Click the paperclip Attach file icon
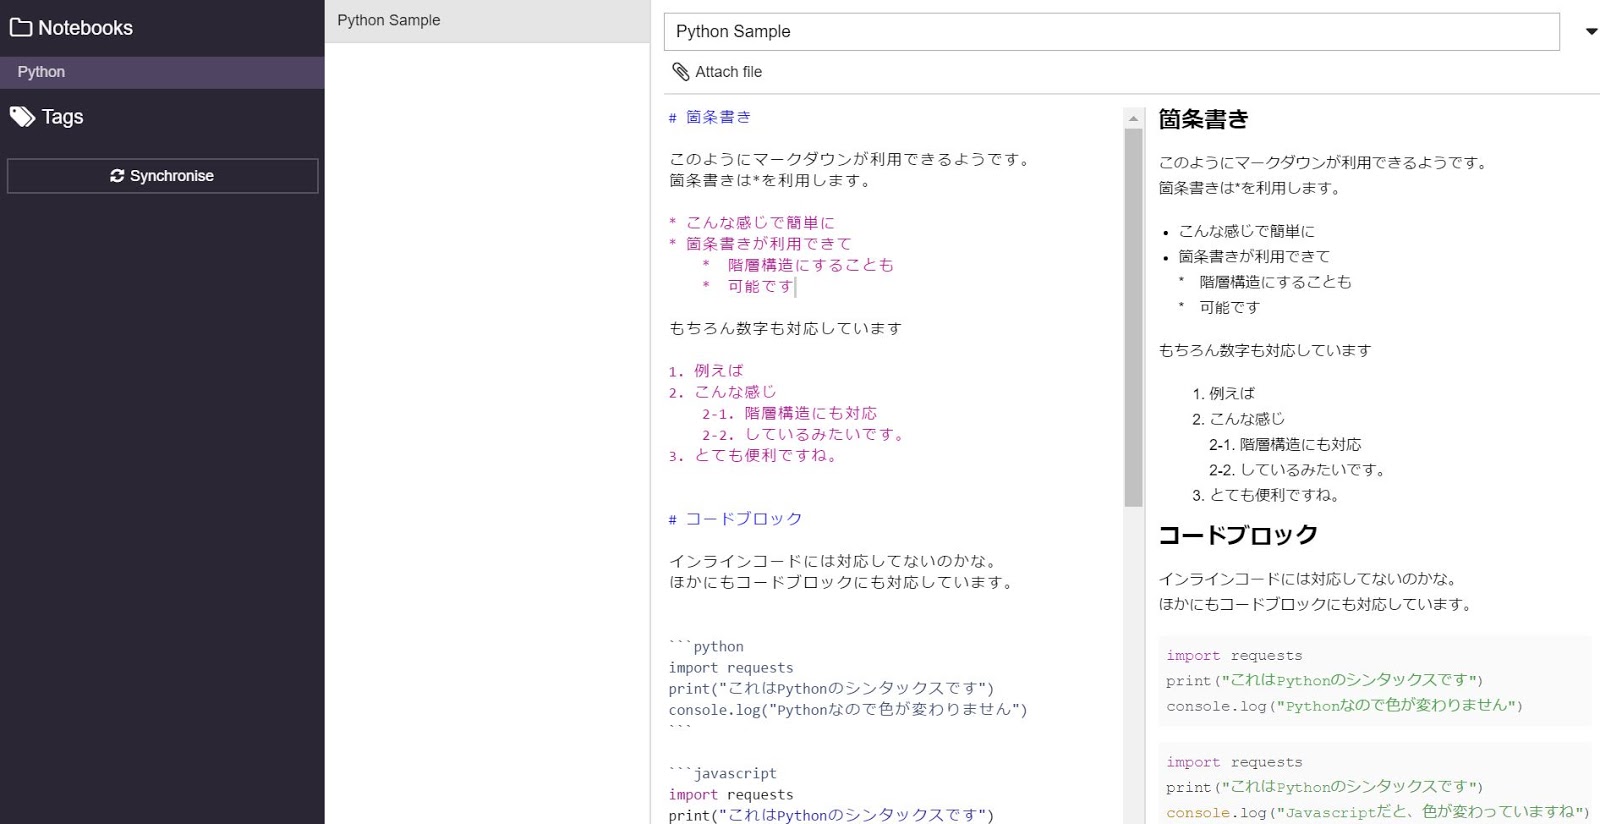The height and width of the screenshot is (824, 1600). pos(680,72)
